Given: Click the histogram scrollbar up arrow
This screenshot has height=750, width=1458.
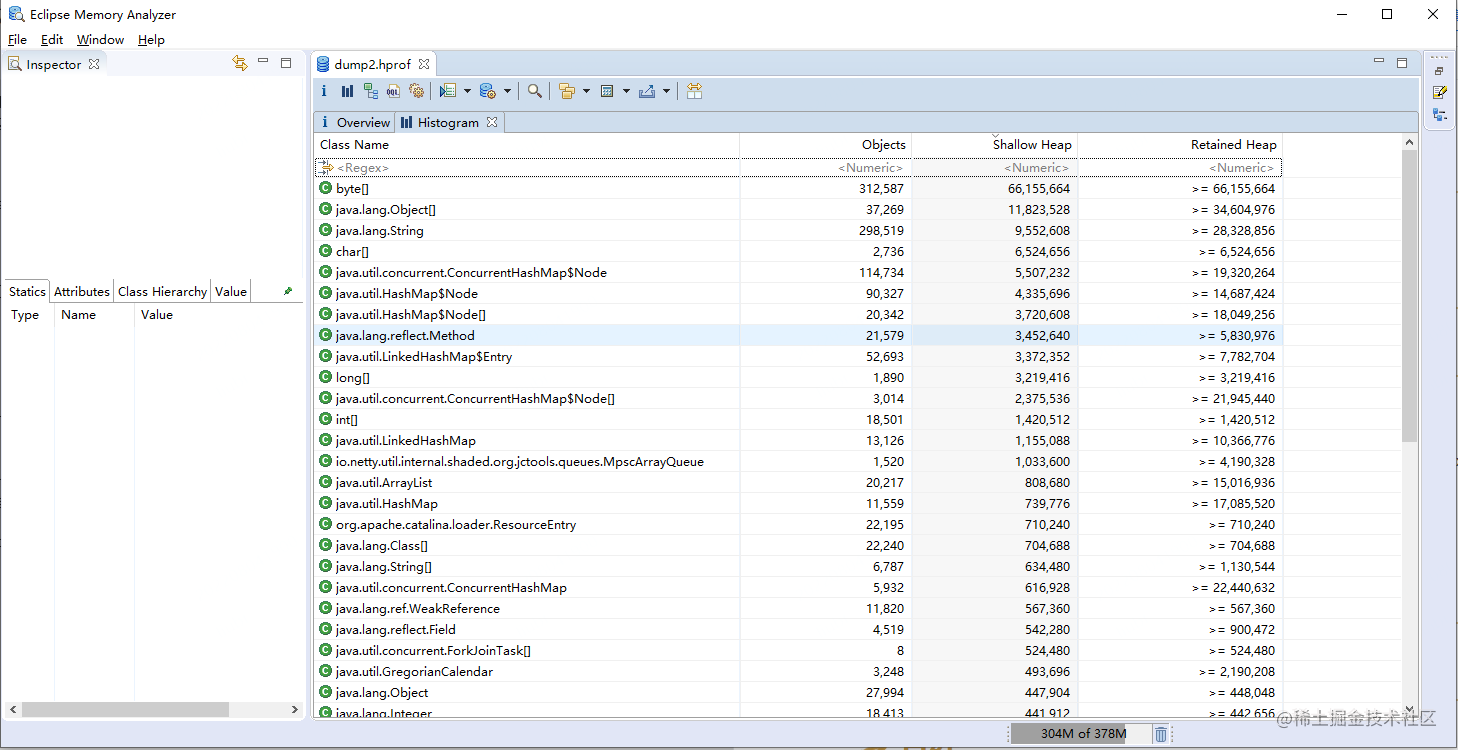Looking at the screenshot, I should click(x=1410, y=142).
